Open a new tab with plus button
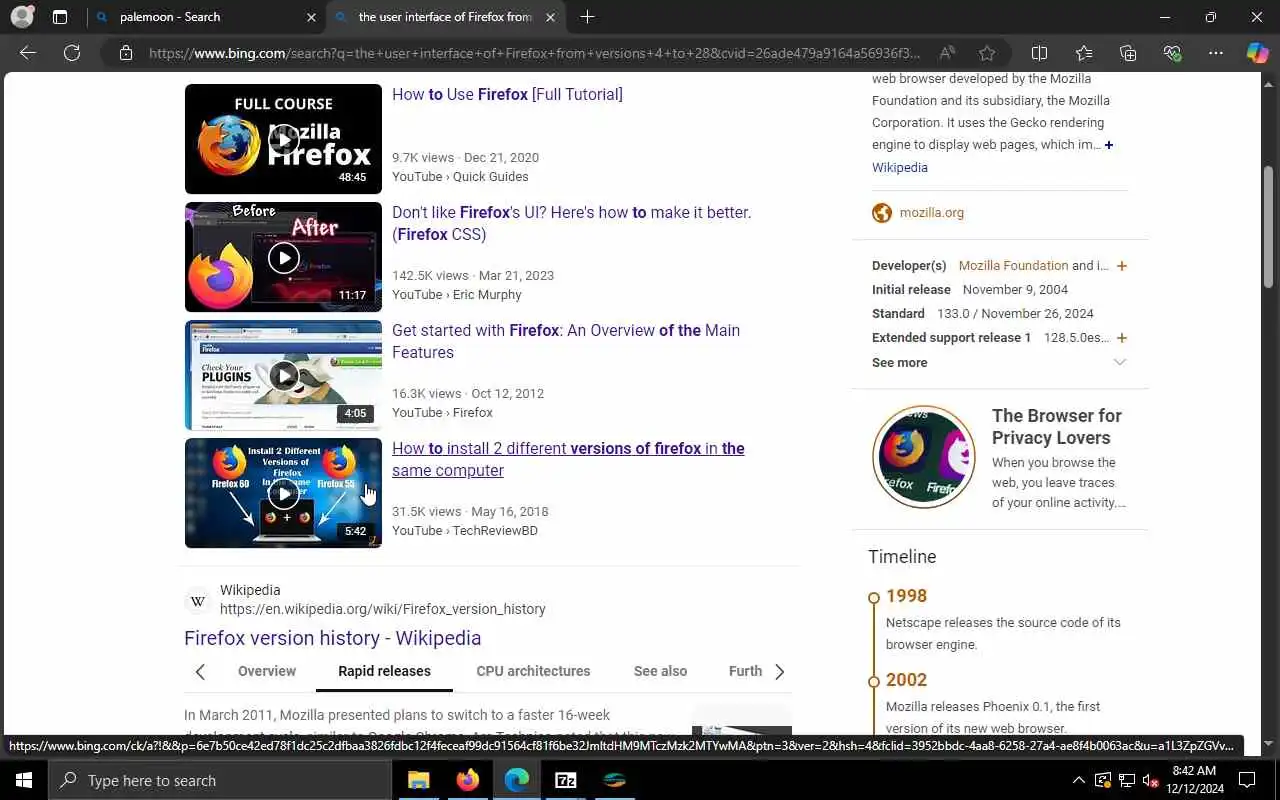This screenshot has width=1280, height=800. (x=587, y=17)
